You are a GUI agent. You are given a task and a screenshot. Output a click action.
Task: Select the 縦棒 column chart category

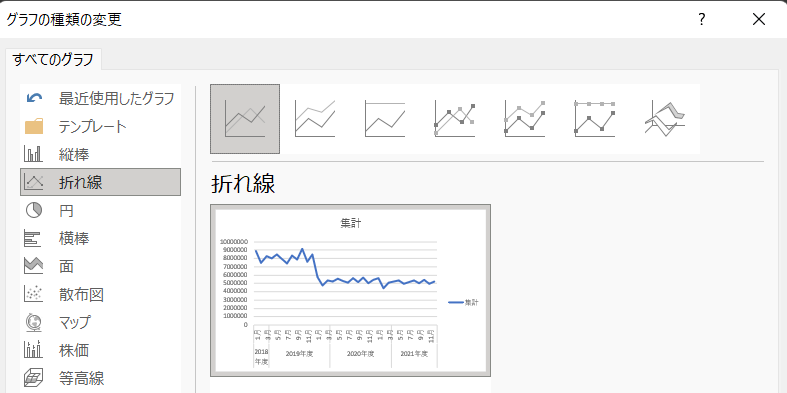(x=100, y=155)
